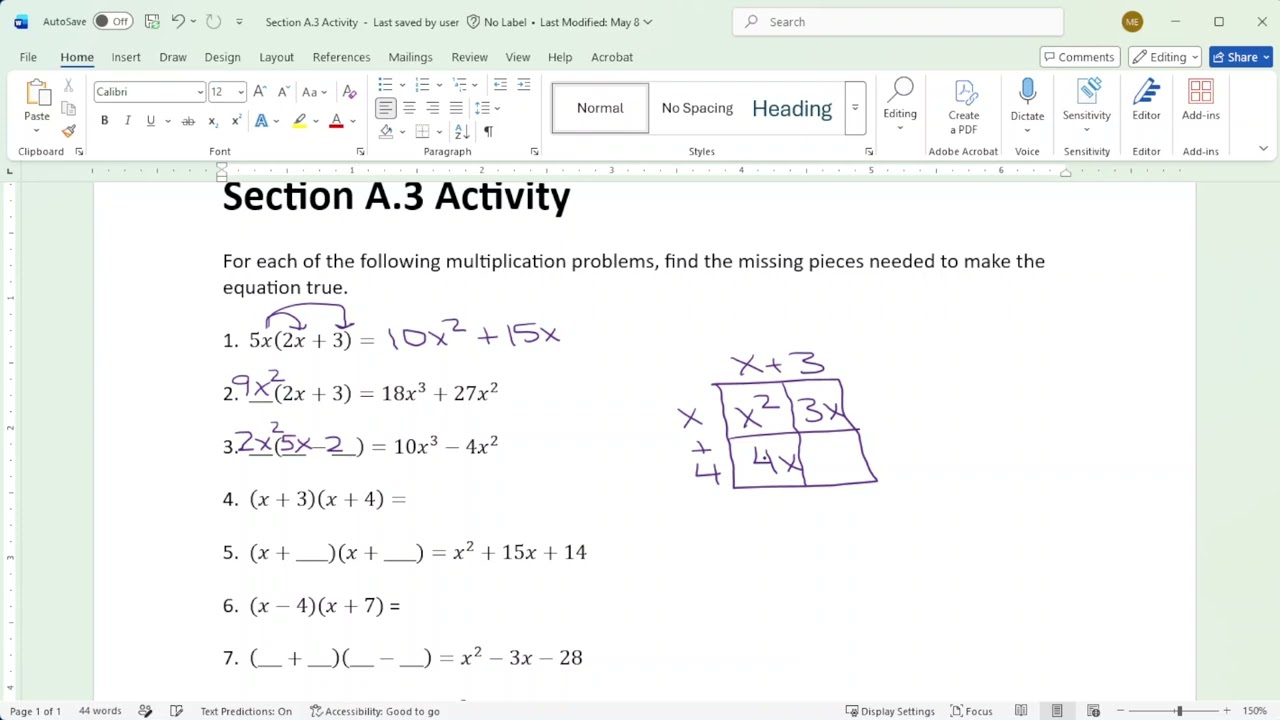Screen dimensions: 1280x720
Task: Open the Font name dropdown
Action: tap(200, 92)
